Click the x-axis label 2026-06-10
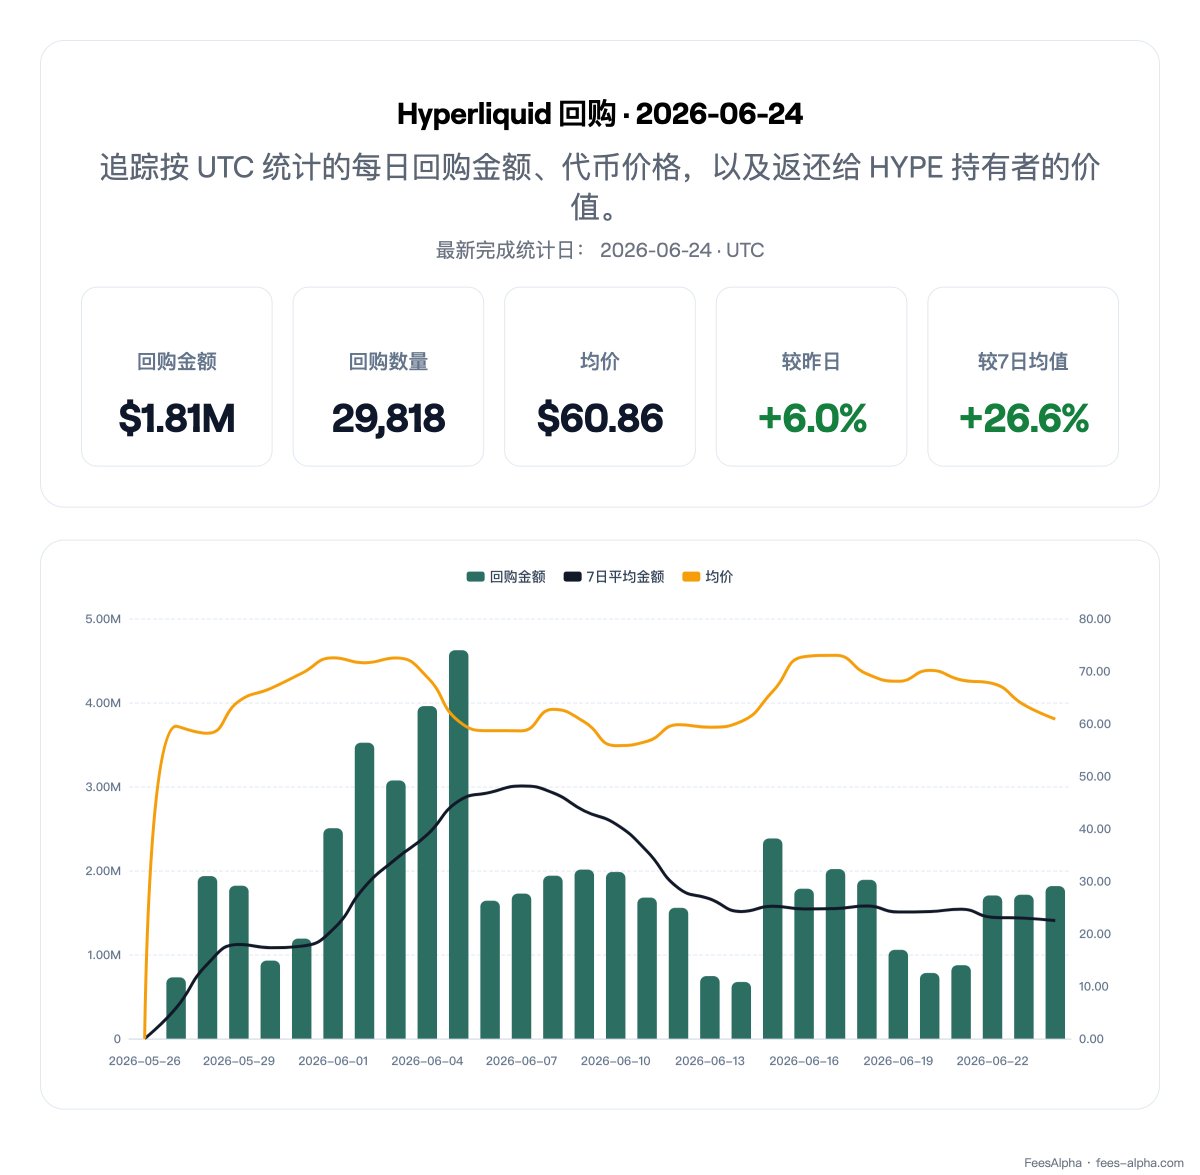This screenshot has height=1175, width=1200. [616, 1061]
